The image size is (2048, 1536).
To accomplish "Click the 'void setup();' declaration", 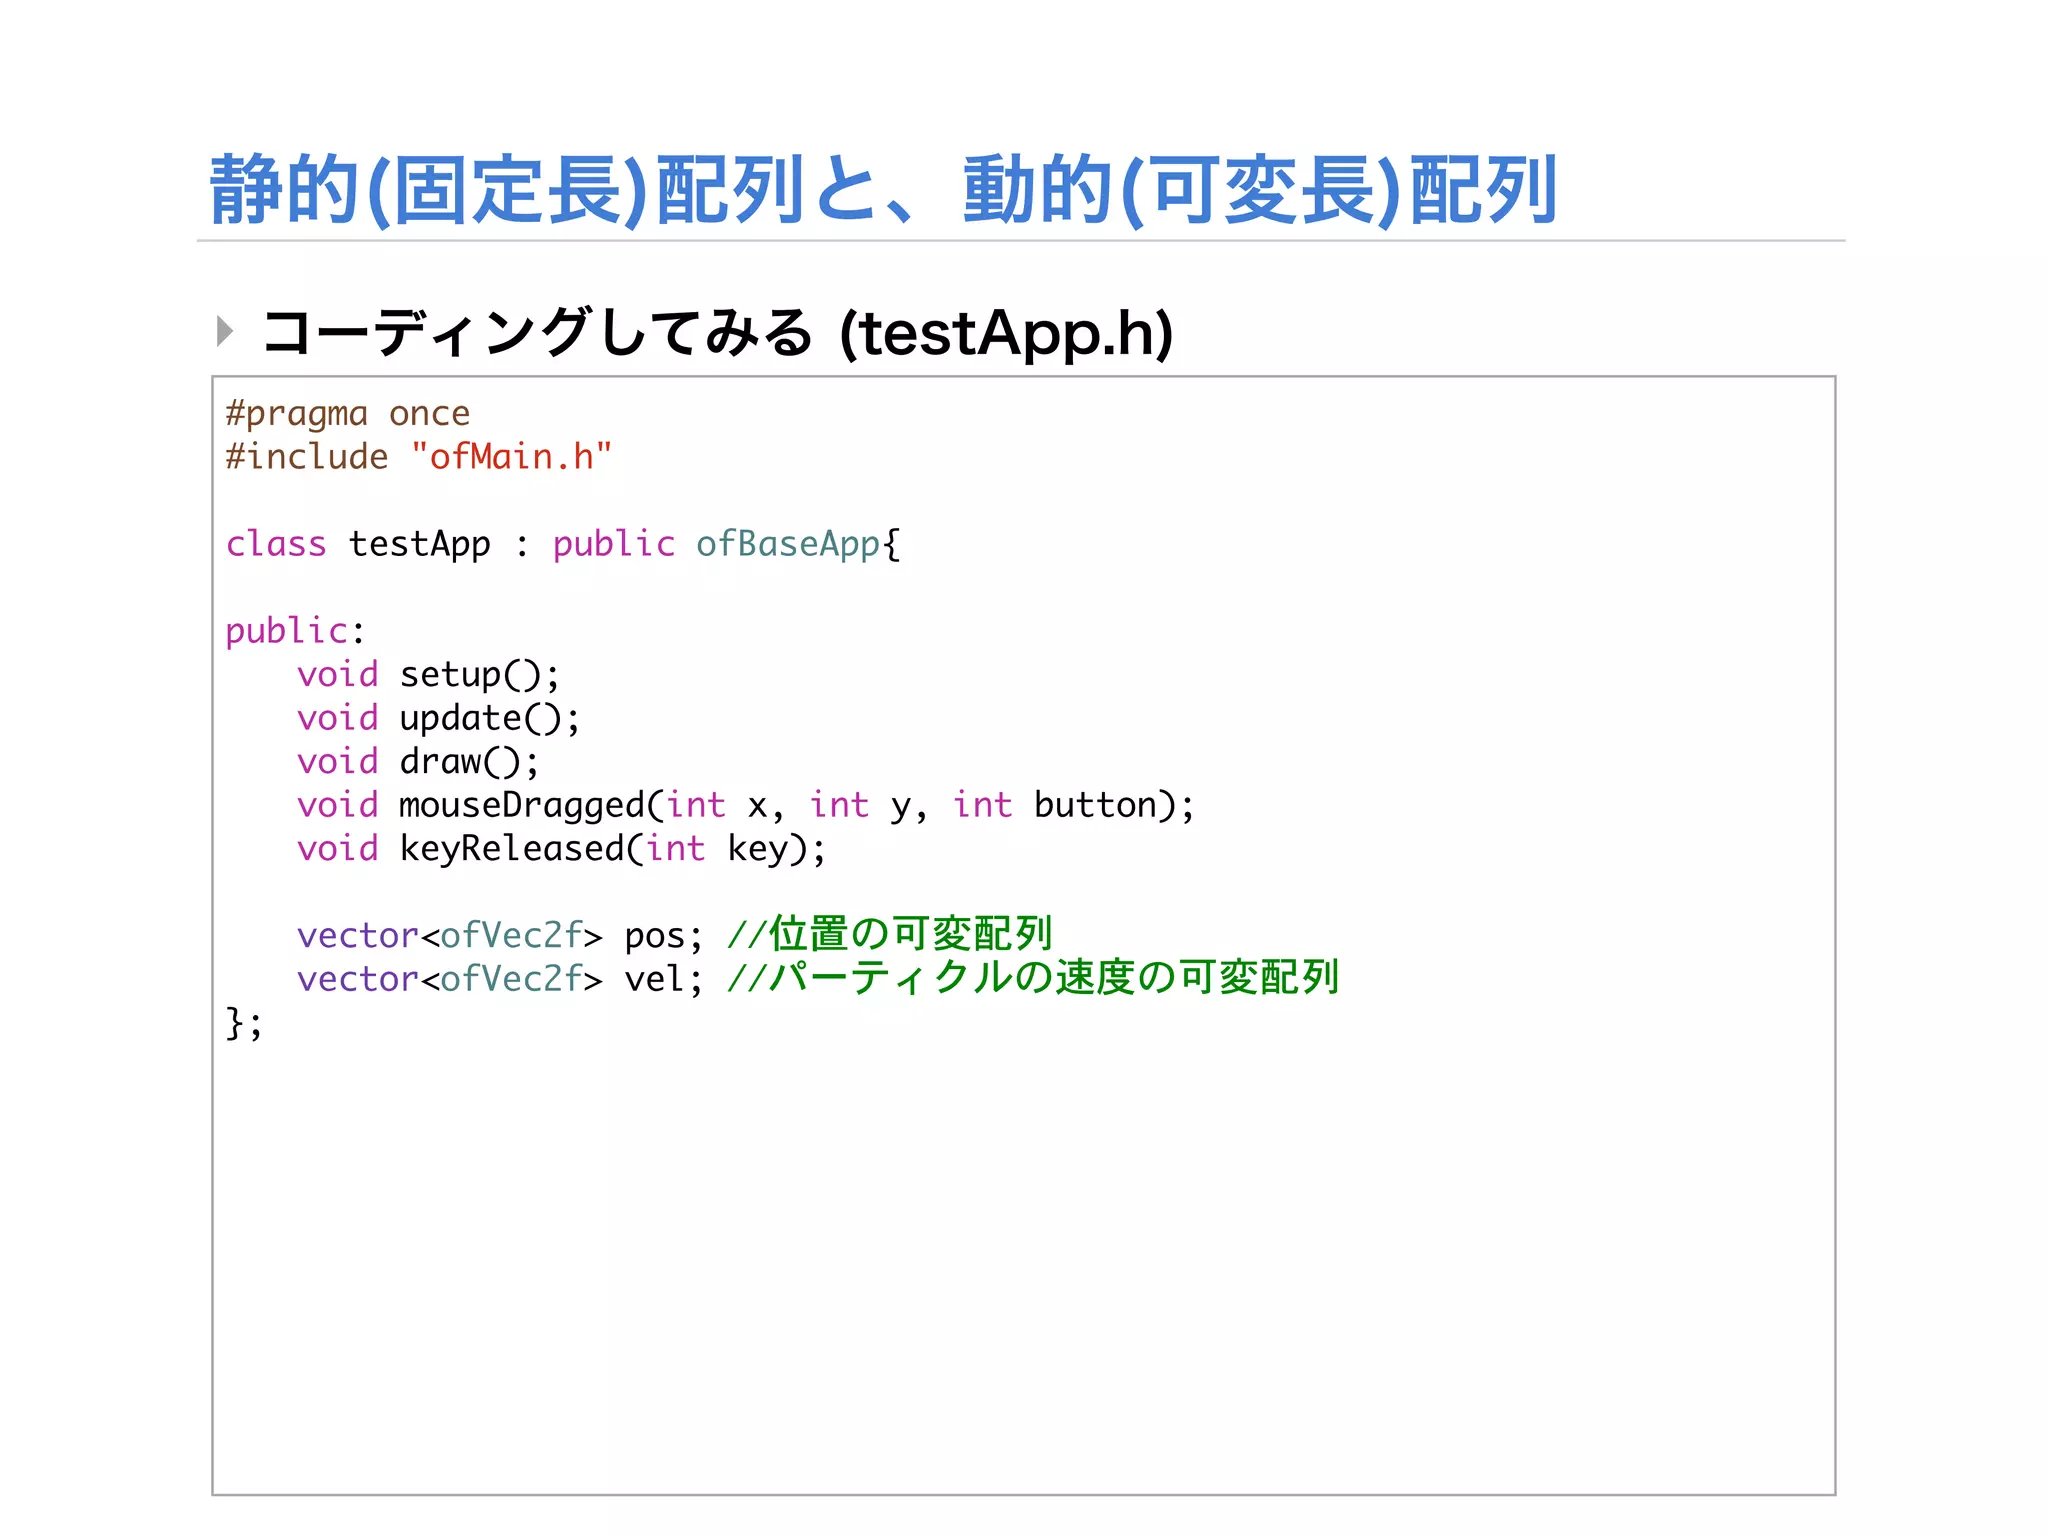I will [x=429, y=675].
